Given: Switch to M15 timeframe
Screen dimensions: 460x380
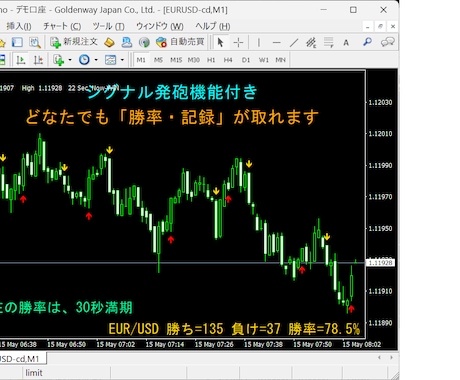Looking at the screenshot, I should 176,60.
